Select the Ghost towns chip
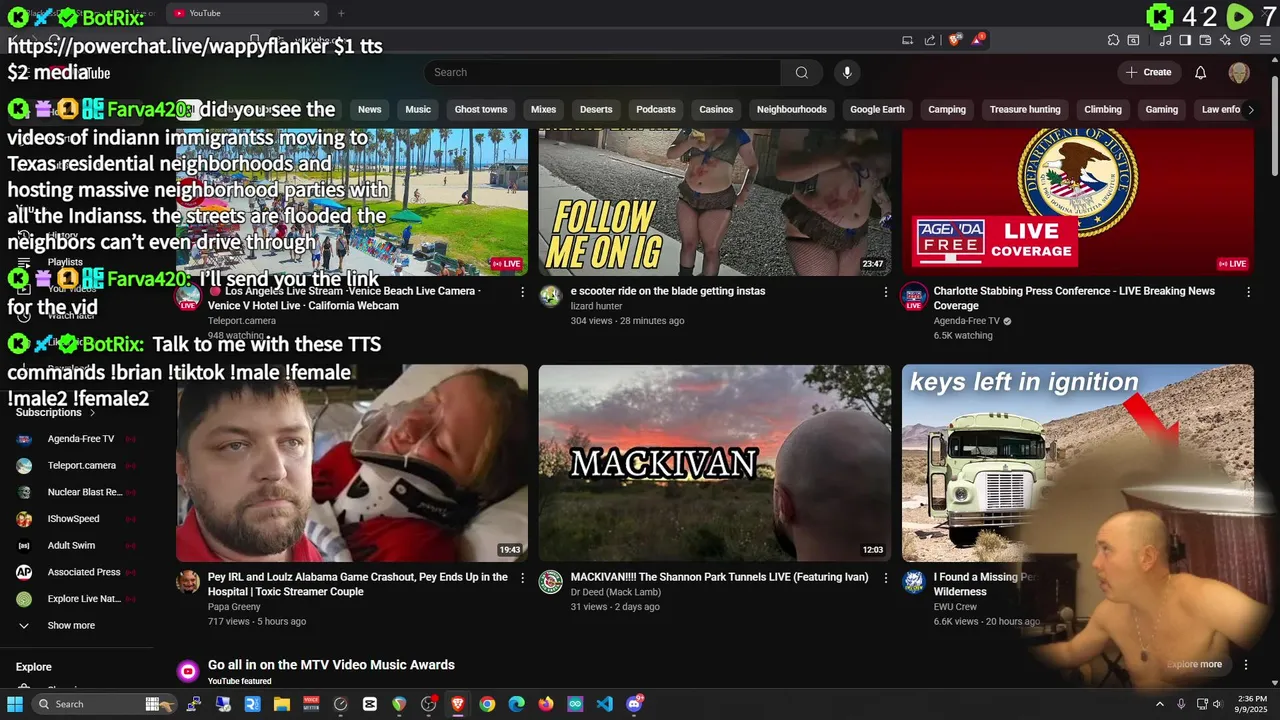 pyautogui.click(x=481, y=109)
